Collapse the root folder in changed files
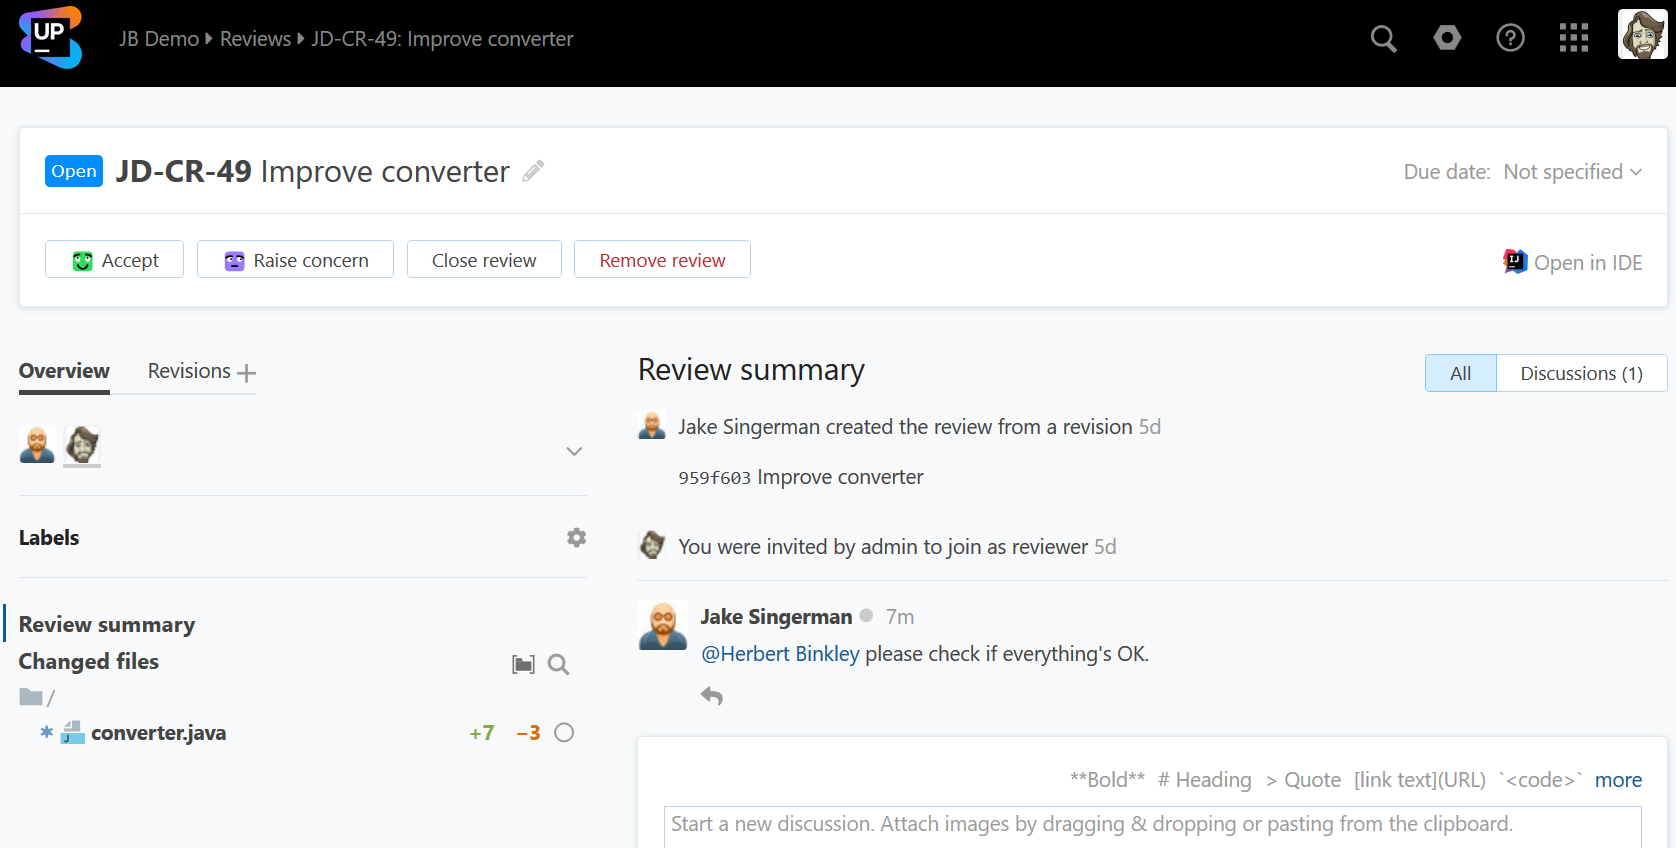Screen dimensions: 1676x848 (31, 697)
